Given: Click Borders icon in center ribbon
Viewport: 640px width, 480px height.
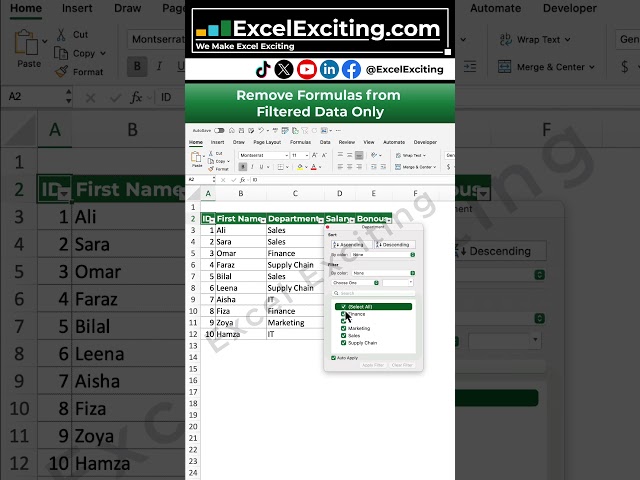Looking at the screenshot, I should (x=280, y=167).
